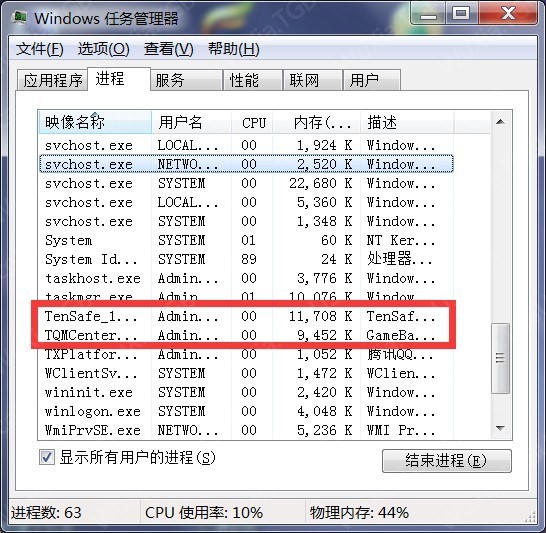Click 进程数: 63 status entry

[x=46, y=512]
